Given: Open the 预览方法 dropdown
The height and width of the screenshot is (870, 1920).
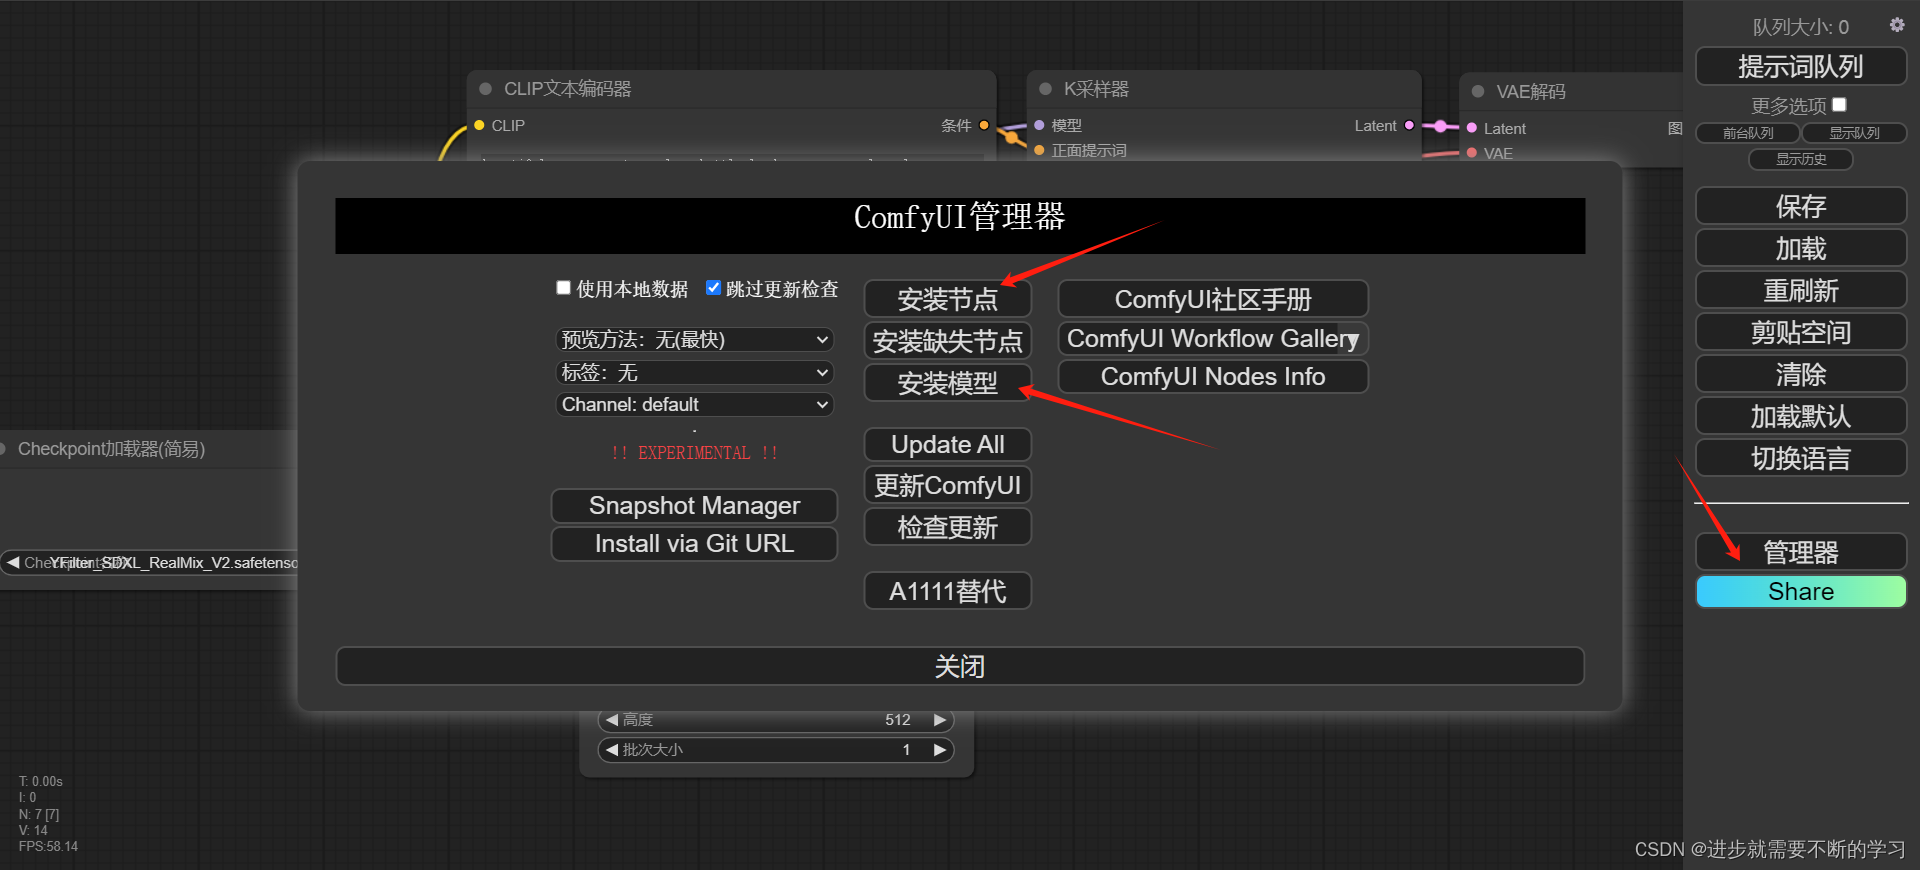Looking at the screenshot, I should pyautogui.click(x=695, y=340).
